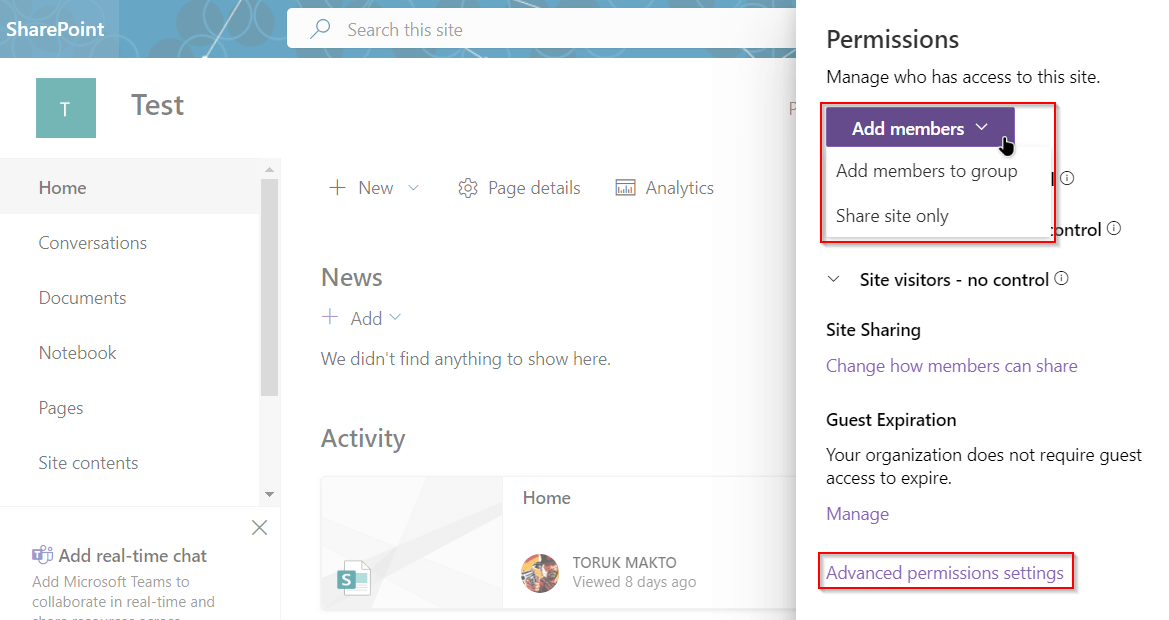The height and width of the screenshot is (620, 1169).
Task: Navigate to Site contents
Action: pyautogui.click(x=88, y=462)
